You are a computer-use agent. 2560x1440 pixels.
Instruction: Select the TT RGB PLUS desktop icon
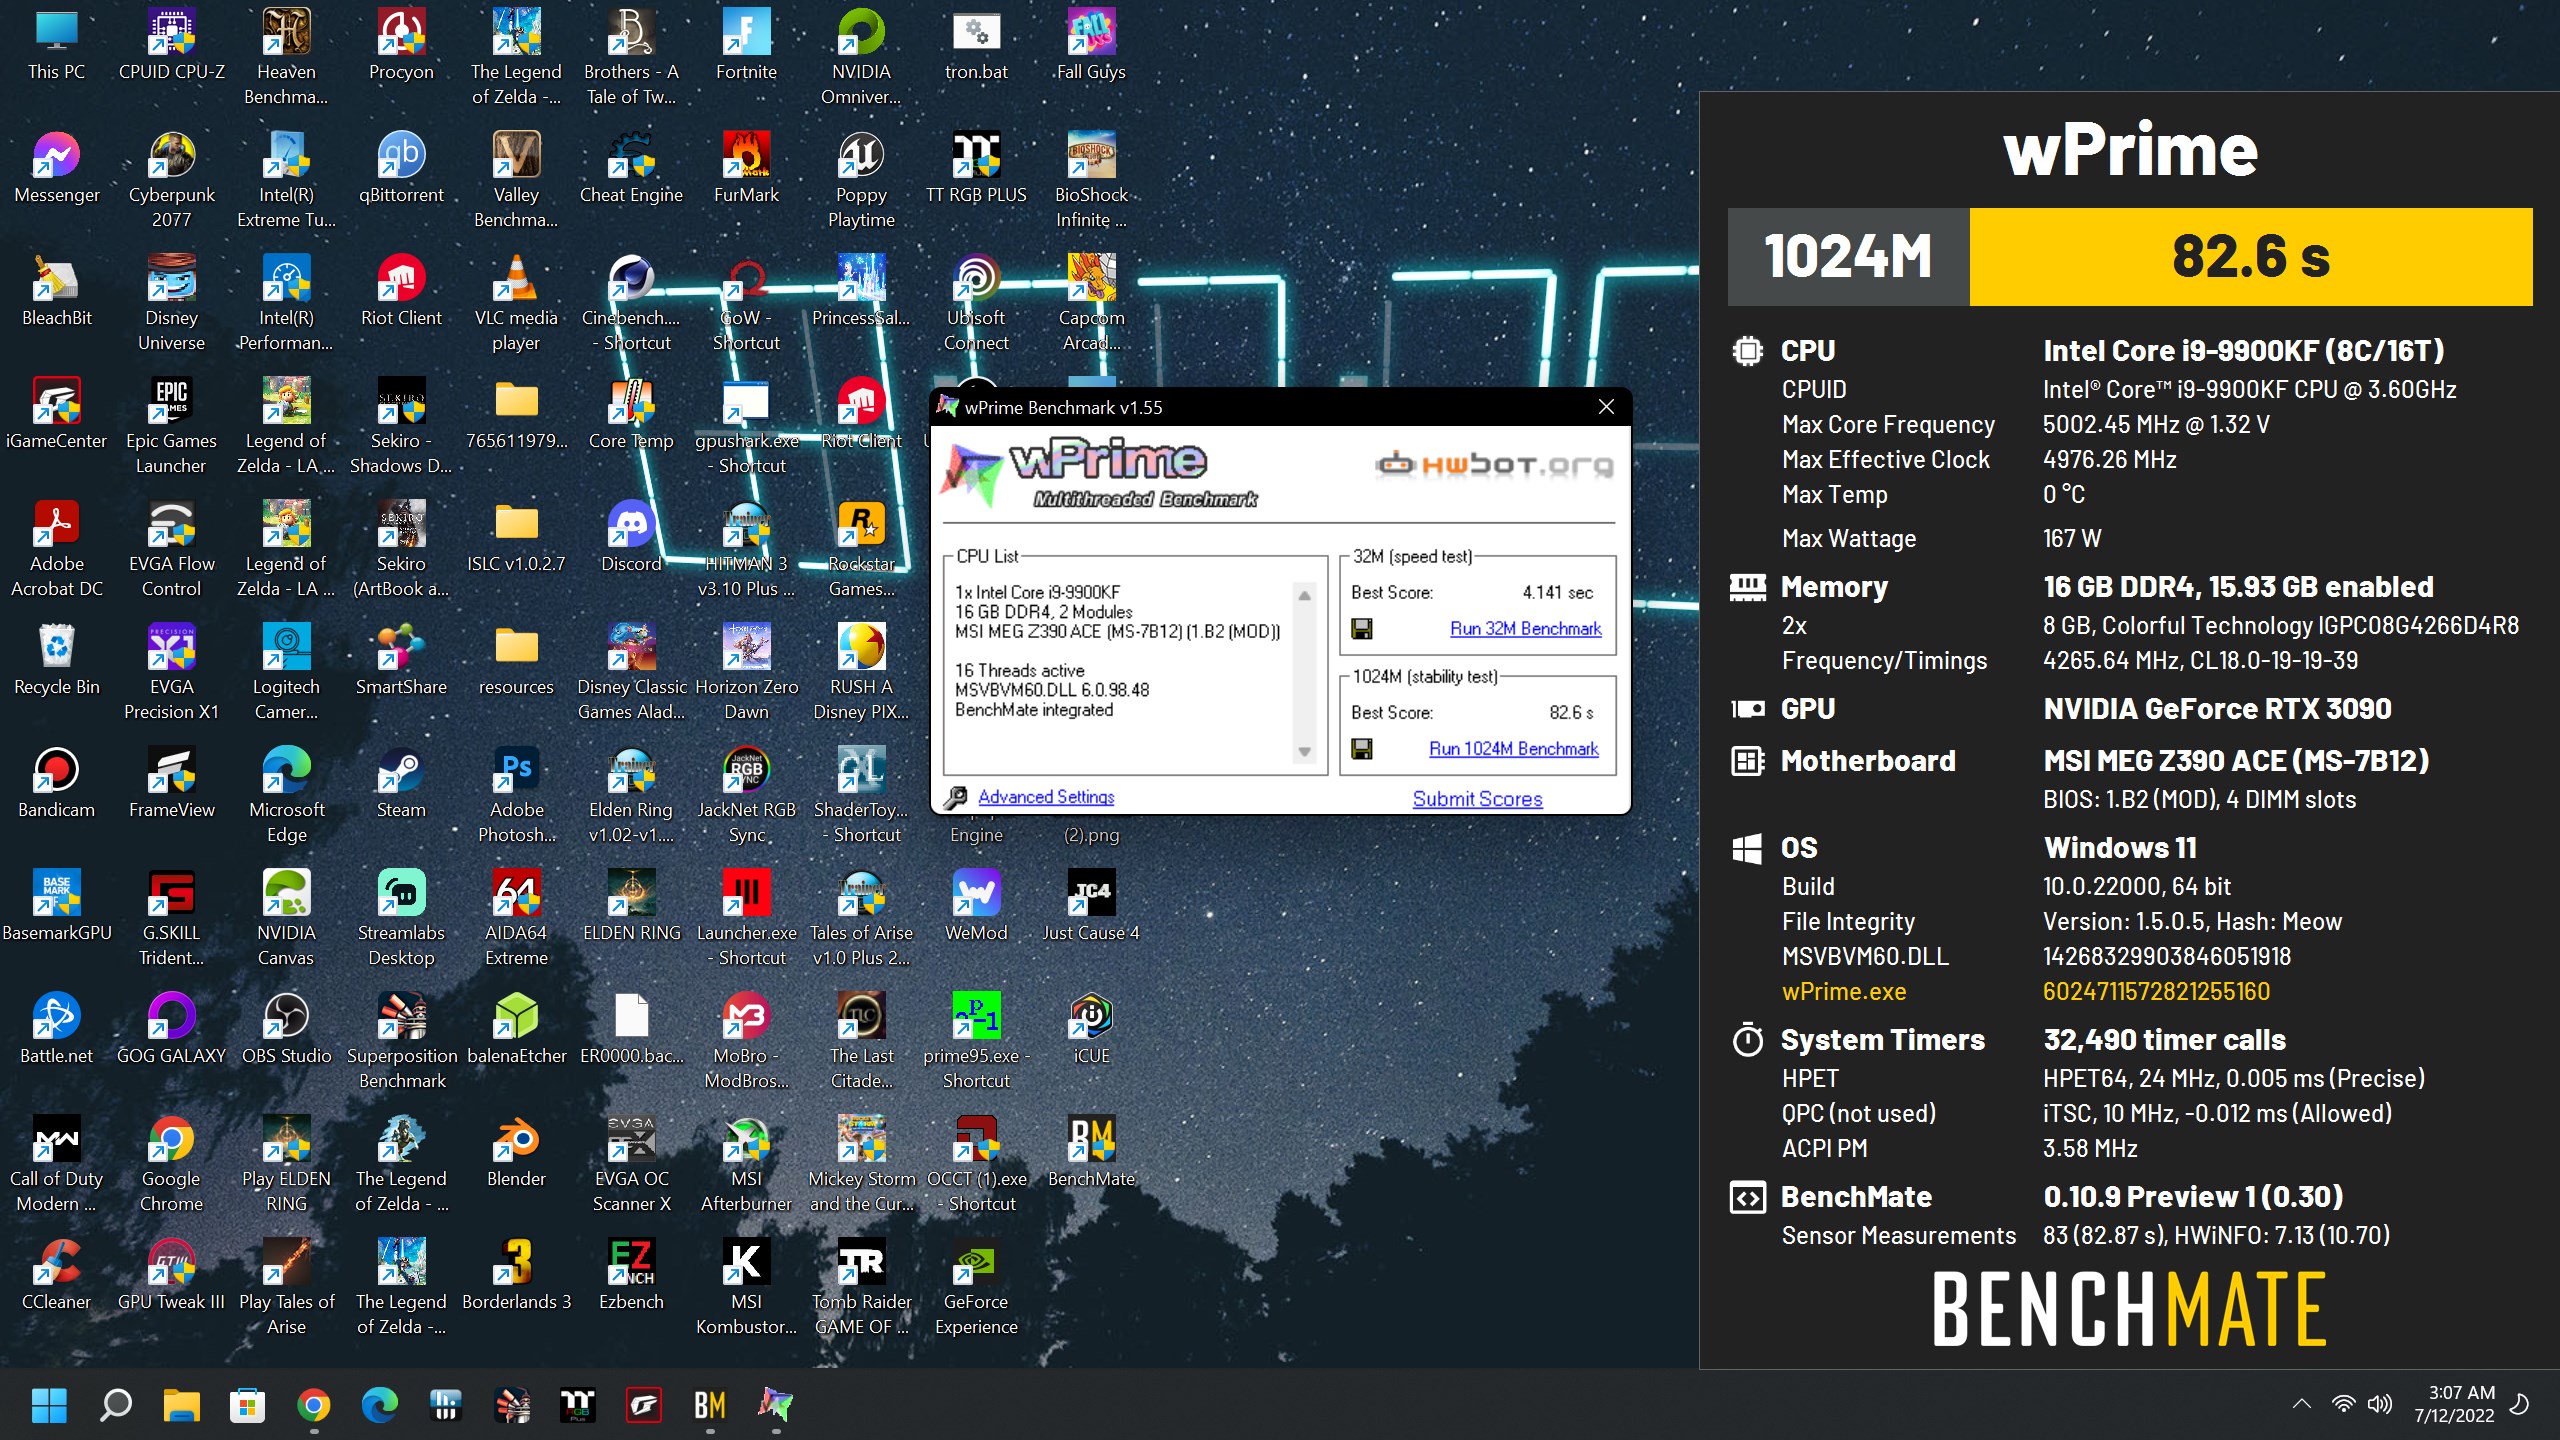pos(976,169)
